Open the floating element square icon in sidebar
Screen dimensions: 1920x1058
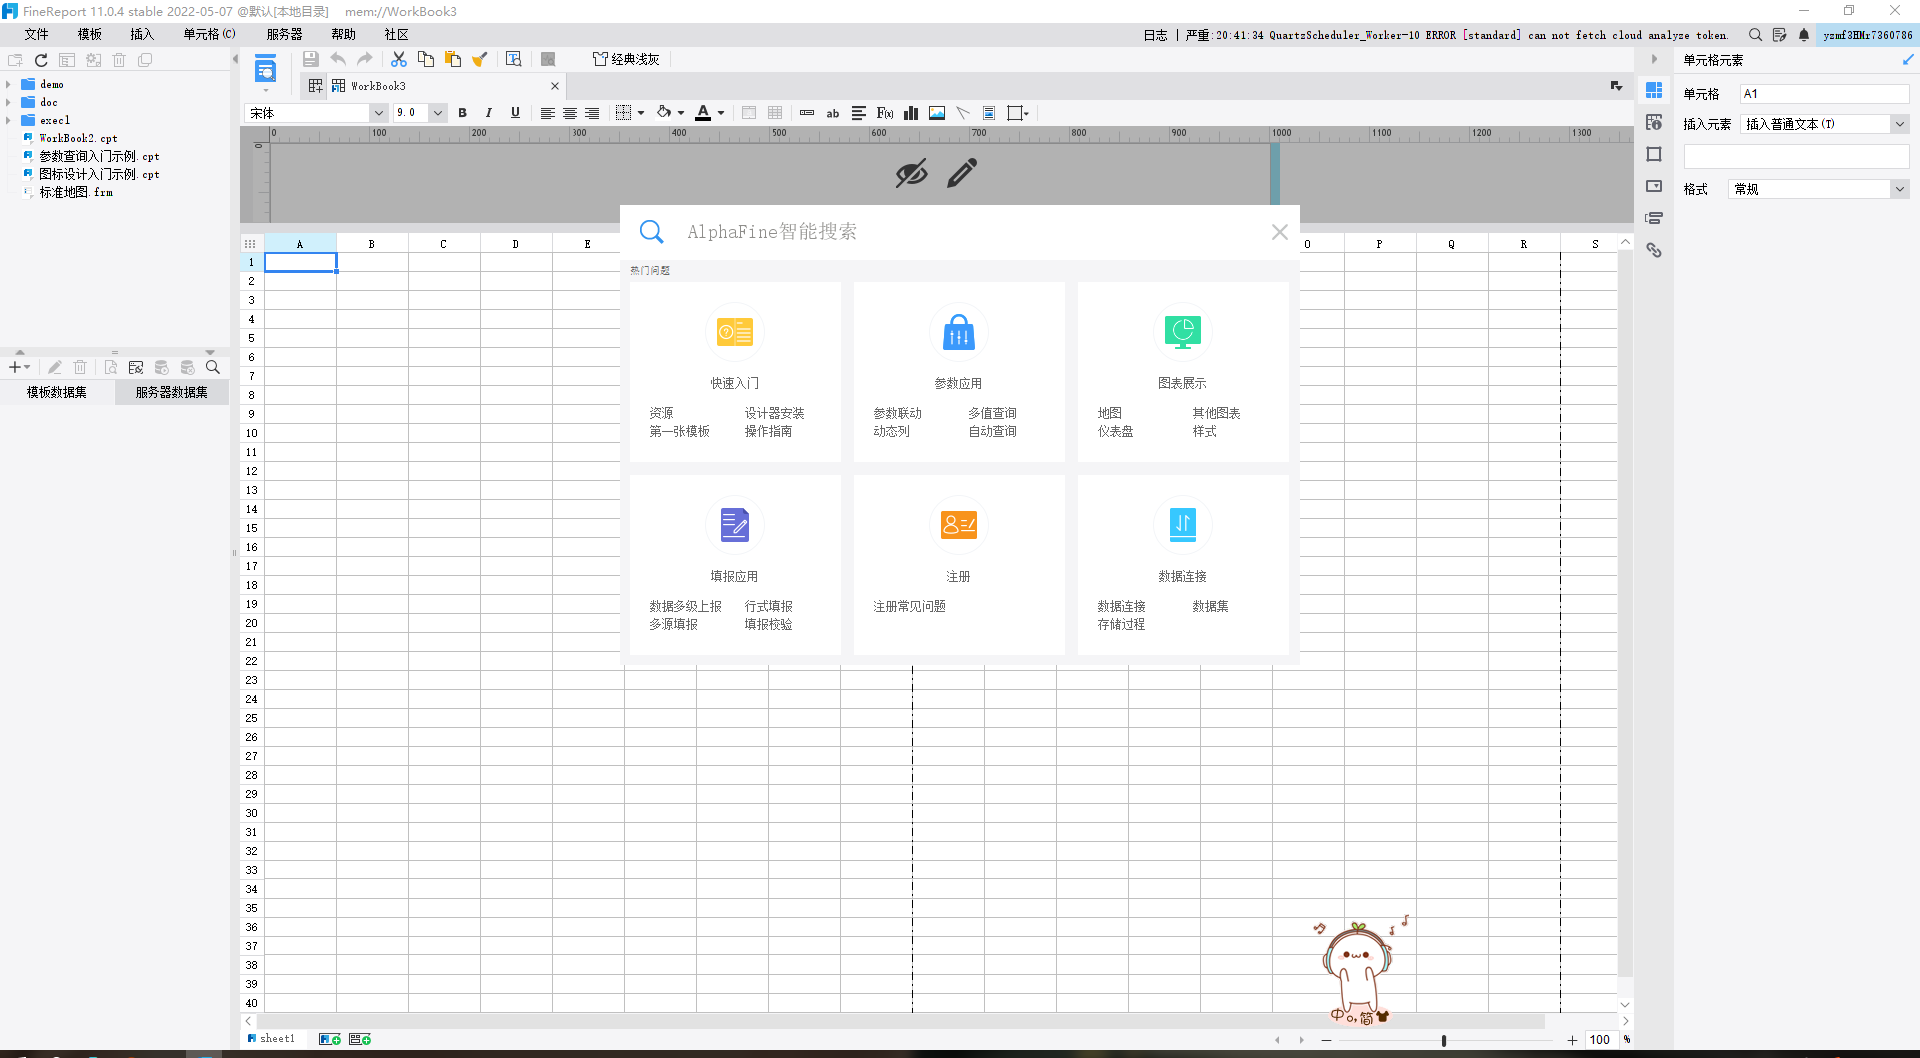pos(1654,154)
